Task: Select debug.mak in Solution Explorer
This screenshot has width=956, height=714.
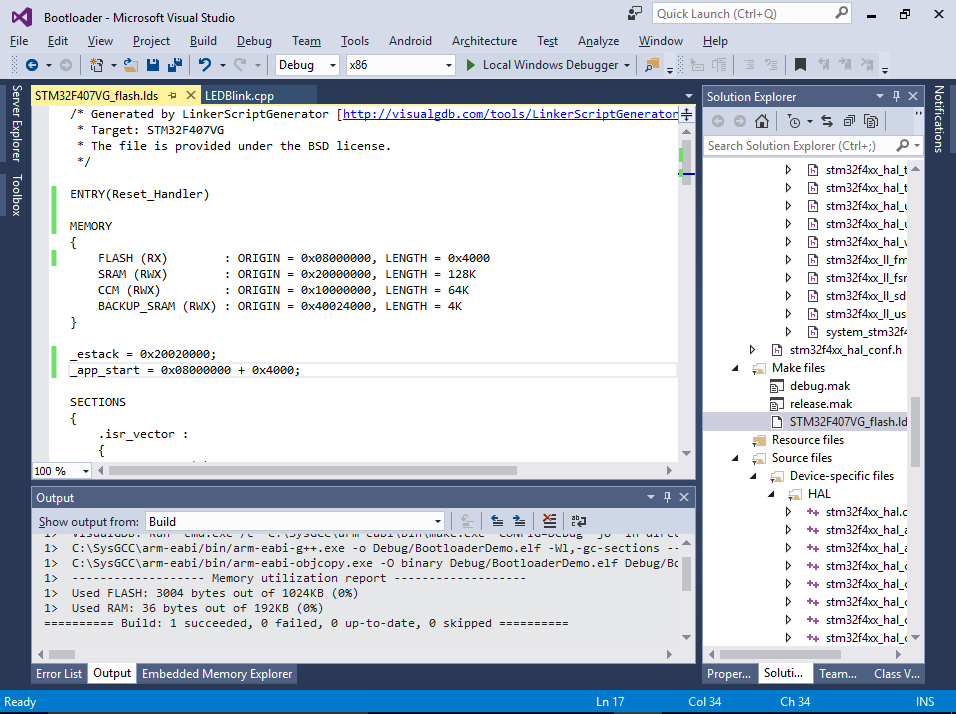Action: 819,386
